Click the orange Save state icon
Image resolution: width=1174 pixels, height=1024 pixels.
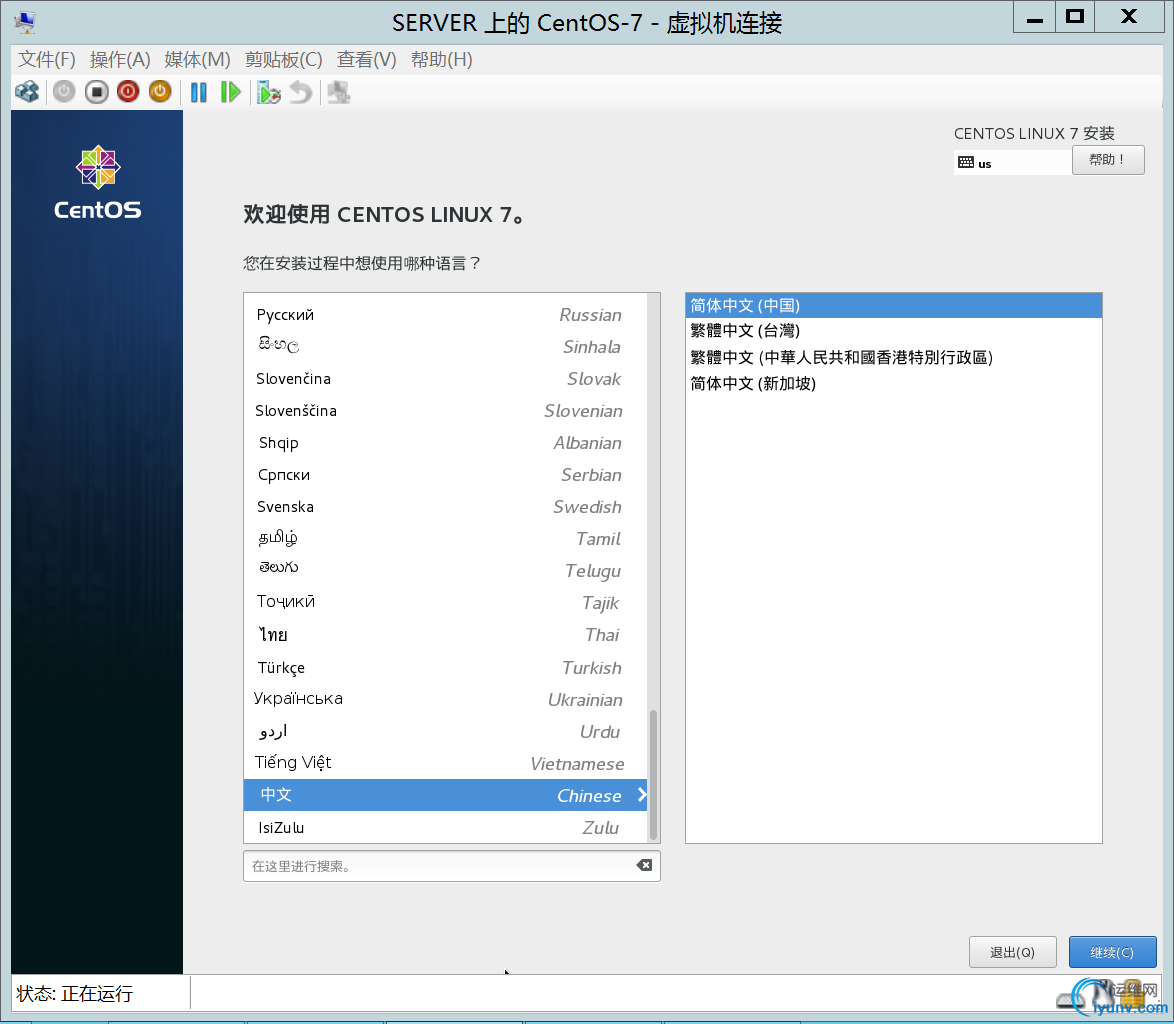(x=160, y=92)
